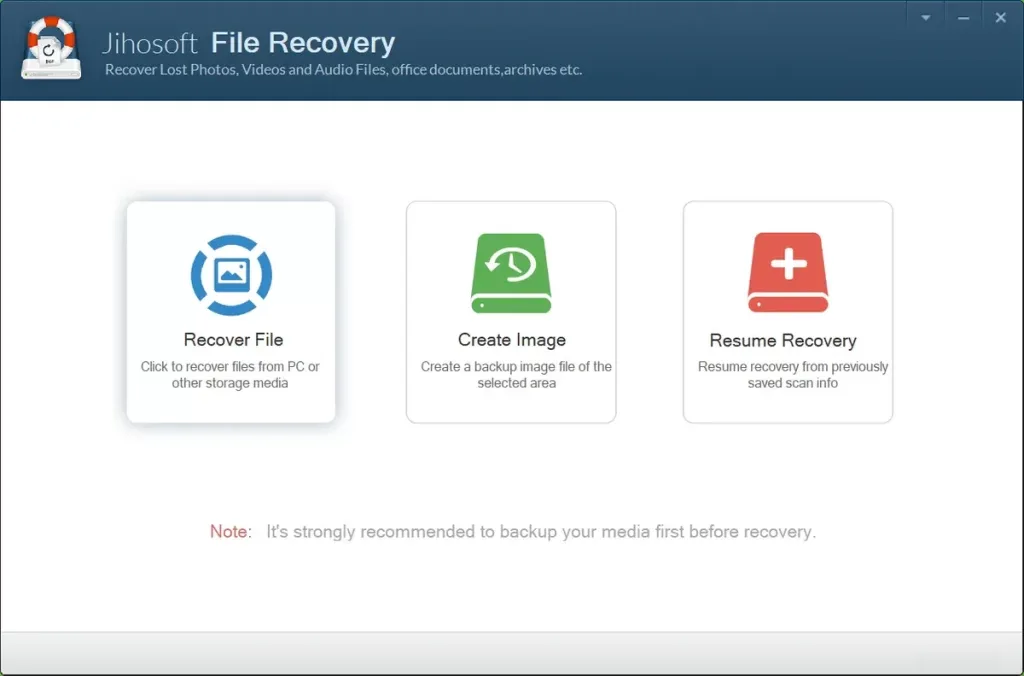The width and height of the screenshot is (1024, 676).
Task: Click the backup recommendation Note text
Action: 513,531
